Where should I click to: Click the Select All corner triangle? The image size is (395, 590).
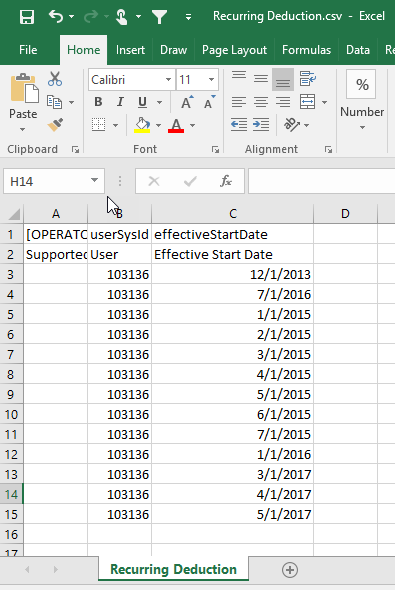coord(14,214)
